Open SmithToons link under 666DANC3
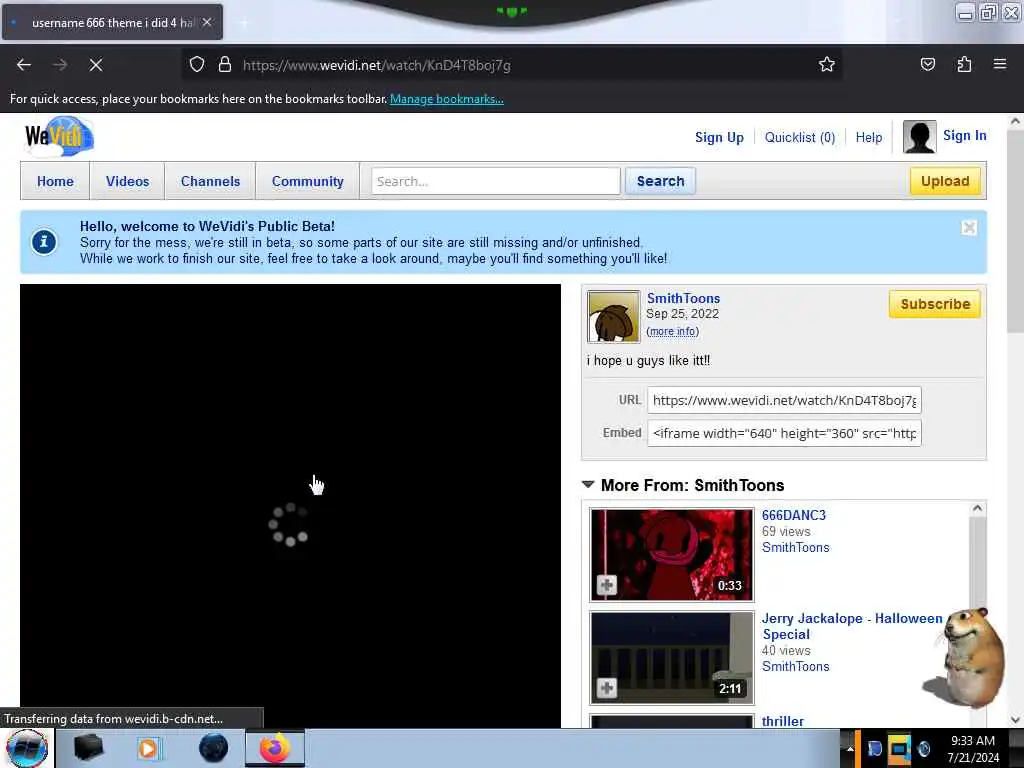Viewport: 1024px width, 768px height. (795, 547)
